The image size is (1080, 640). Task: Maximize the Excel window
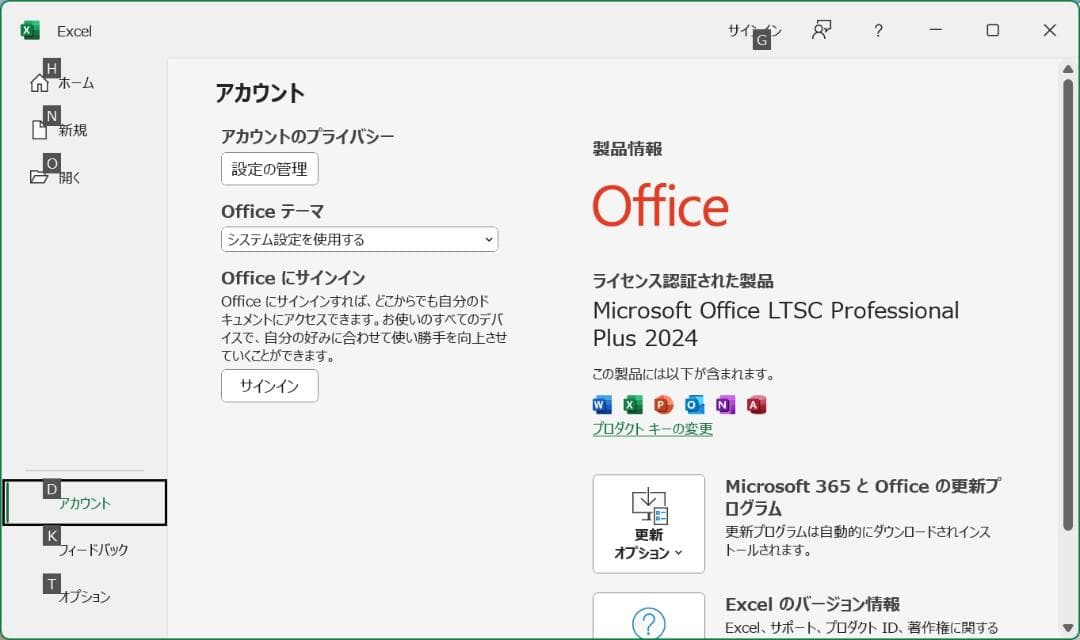[x=993, y=30]
